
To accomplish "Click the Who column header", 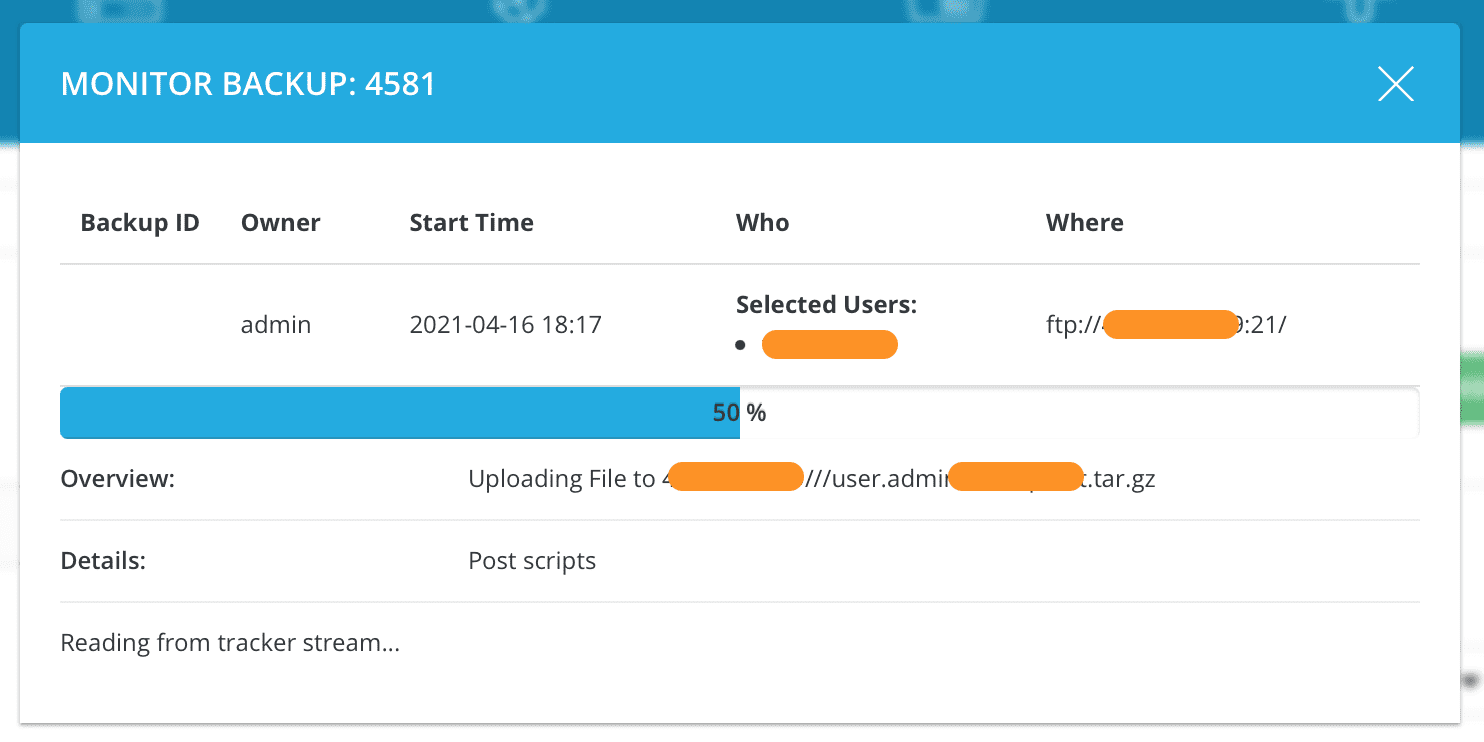I will pos(762,222).
